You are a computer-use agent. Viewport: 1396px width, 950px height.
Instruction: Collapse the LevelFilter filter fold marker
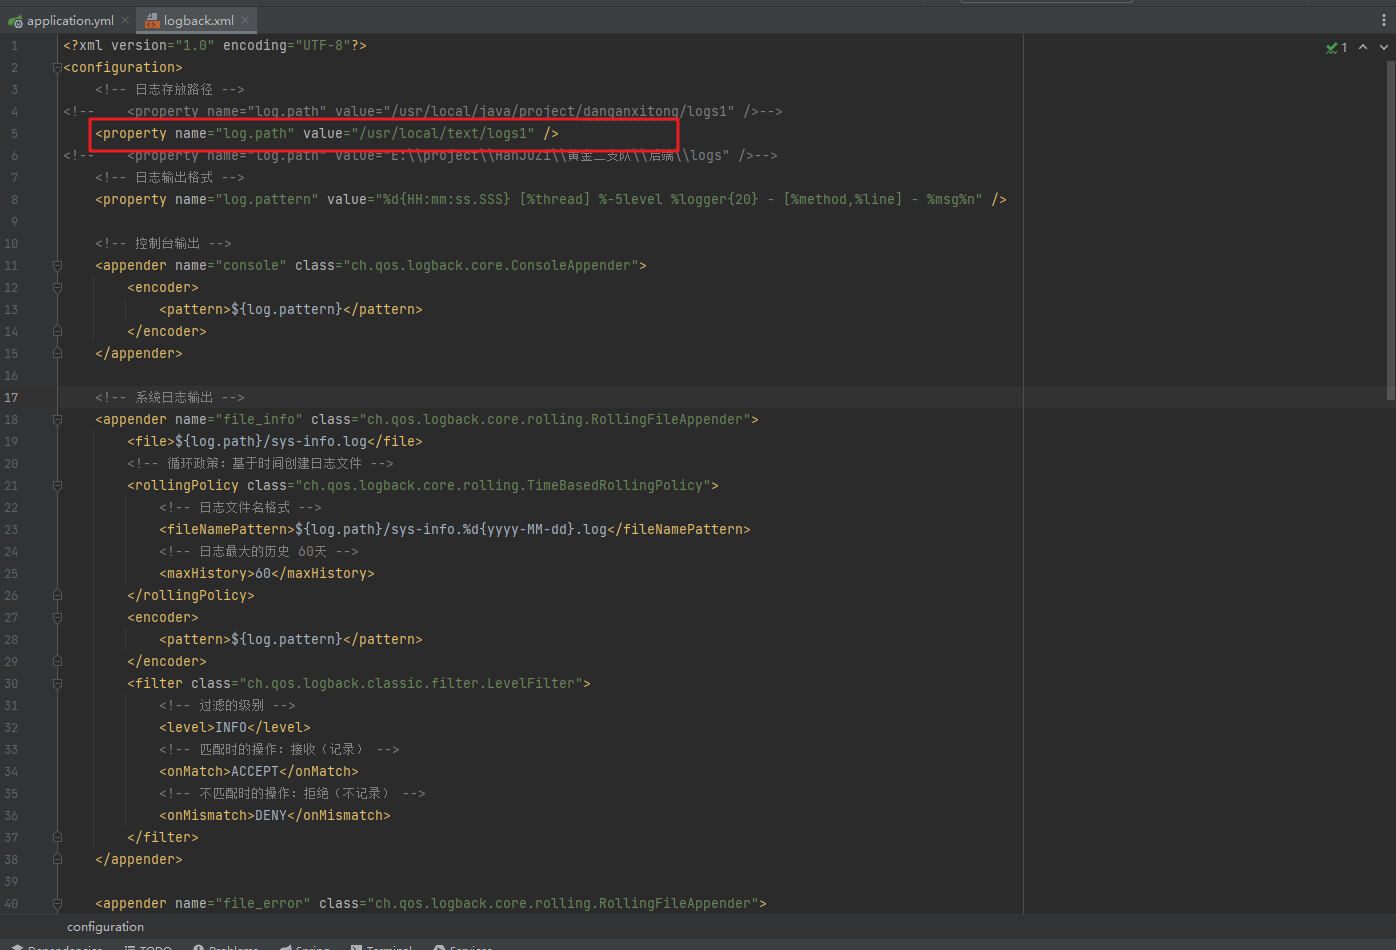[57, 684]
